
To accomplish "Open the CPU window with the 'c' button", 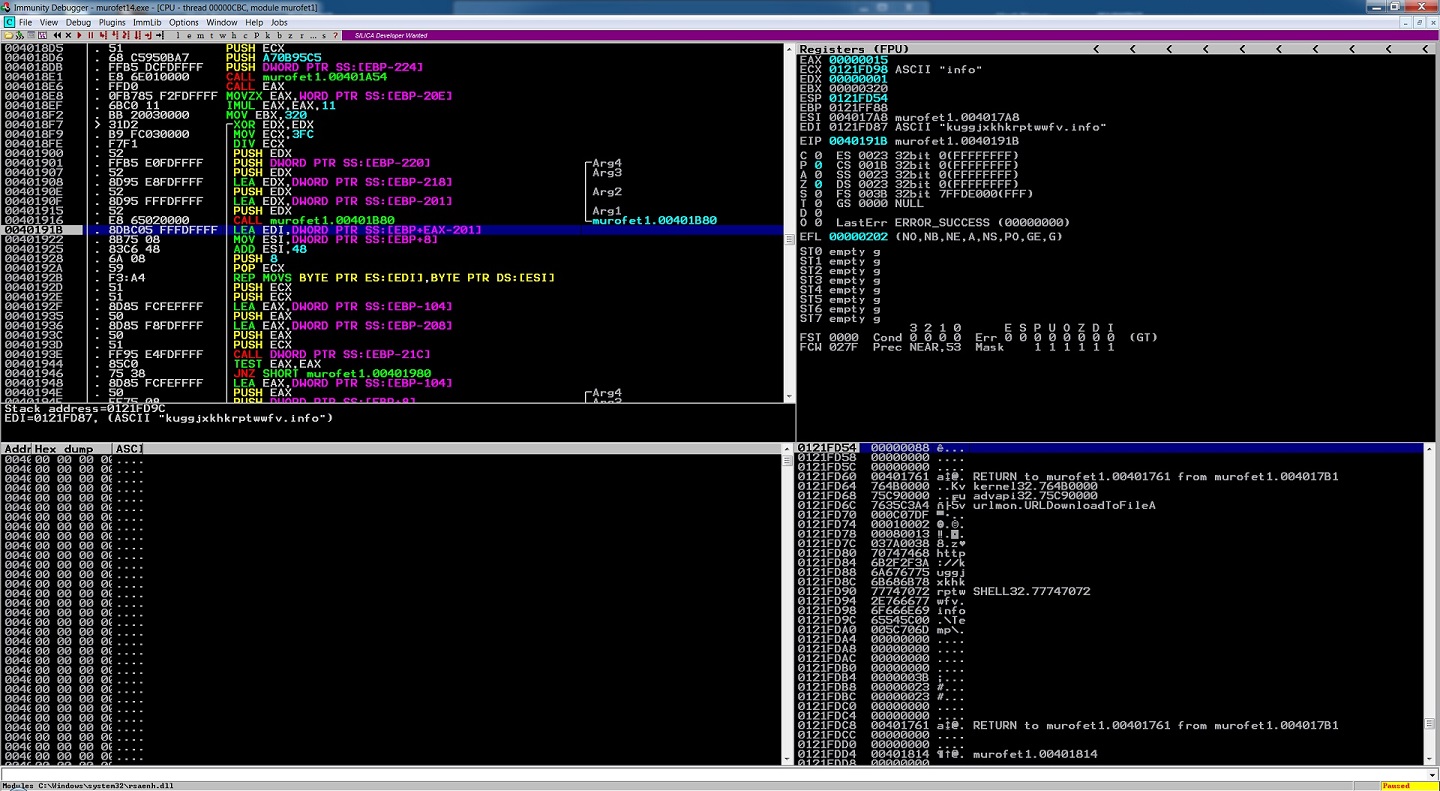I will coord(245,35).
